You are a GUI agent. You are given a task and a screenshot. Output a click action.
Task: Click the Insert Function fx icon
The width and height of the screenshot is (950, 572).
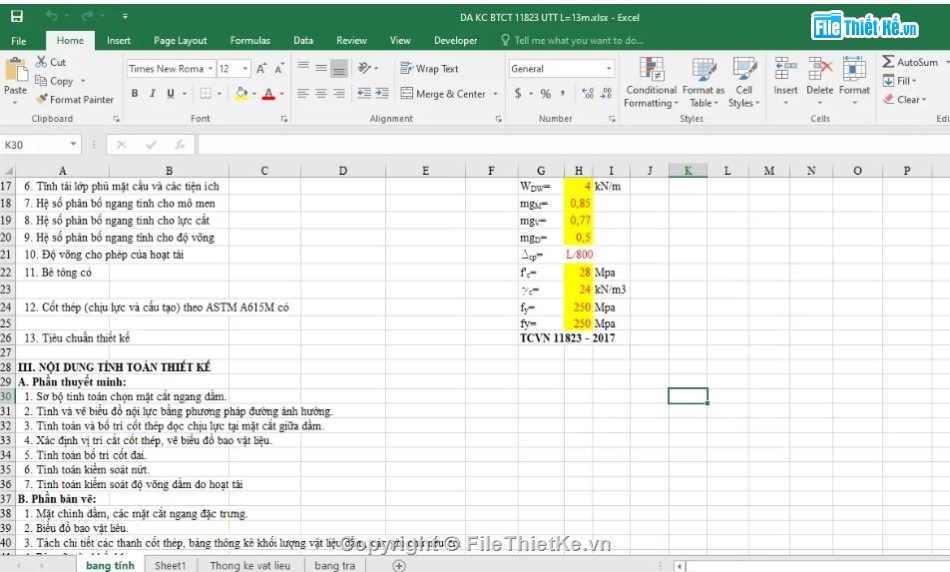coord(180,145)
